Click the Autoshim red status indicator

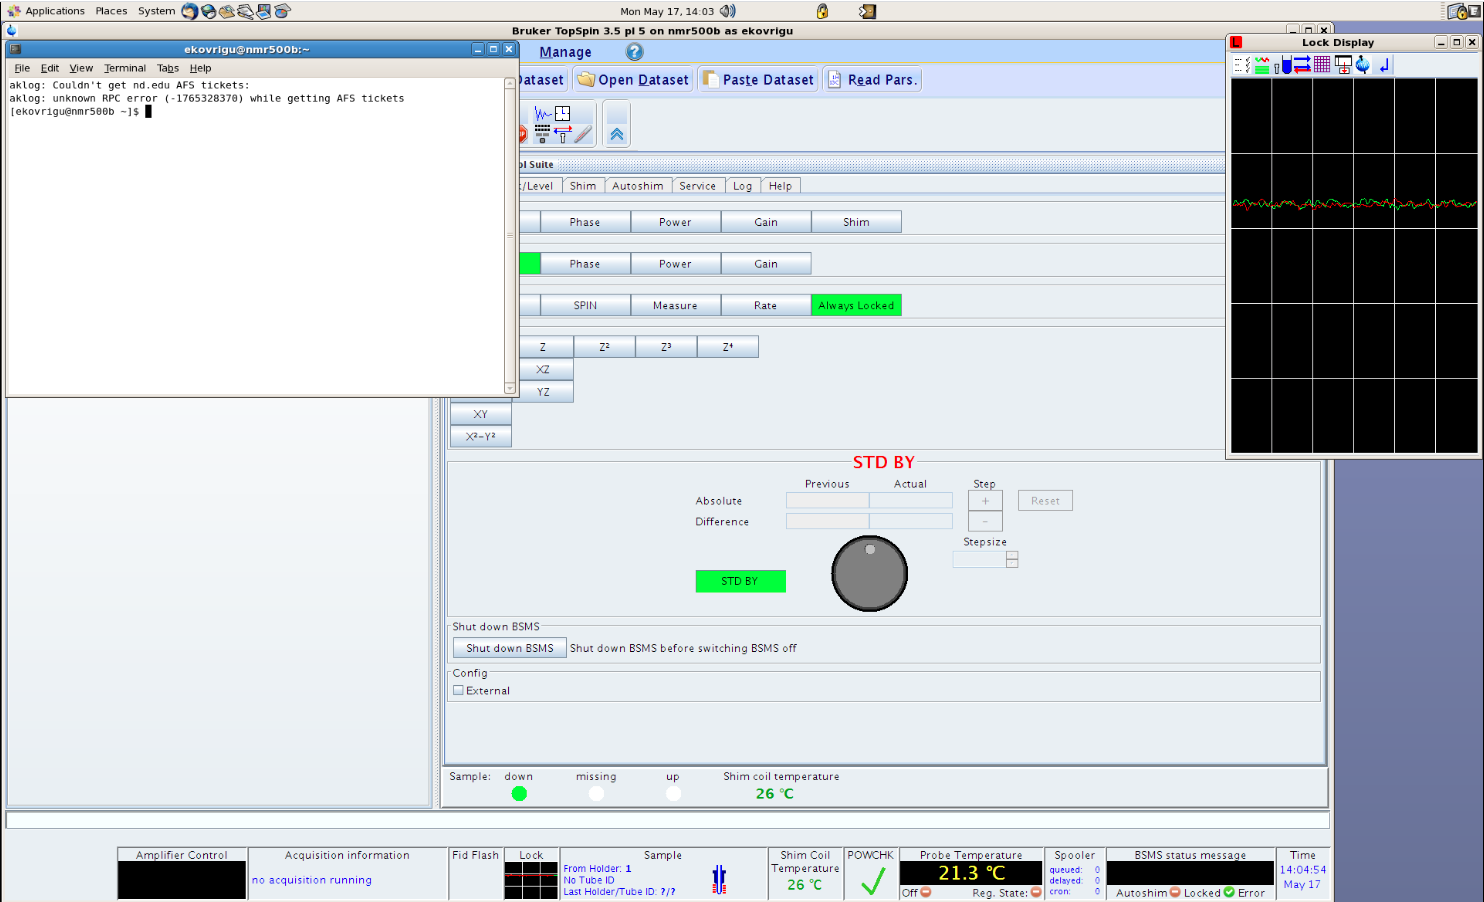(1175, 893)
